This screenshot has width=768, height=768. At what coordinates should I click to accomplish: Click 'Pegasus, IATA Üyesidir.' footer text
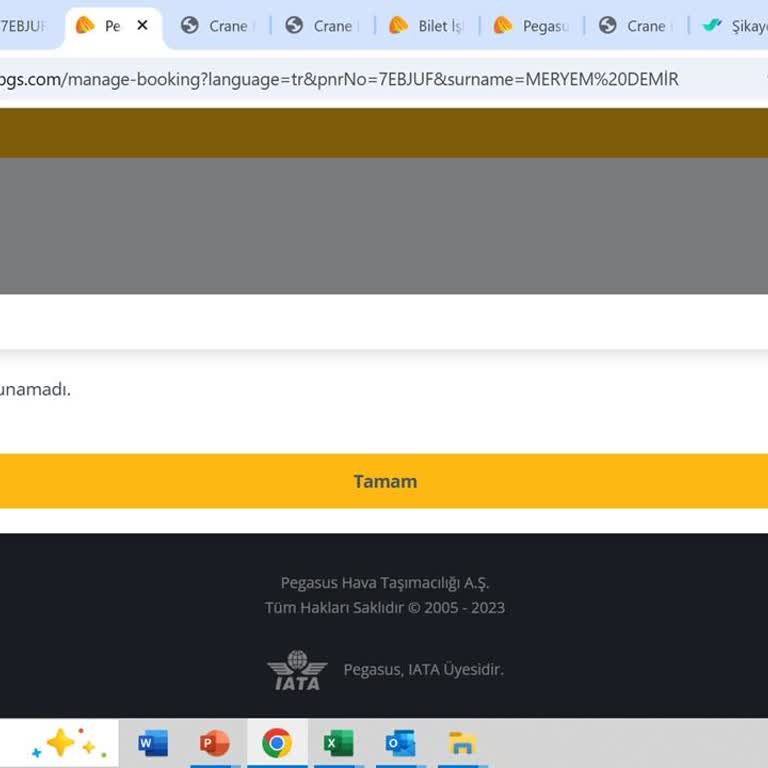pyautogui.click(x=423, y=670)
